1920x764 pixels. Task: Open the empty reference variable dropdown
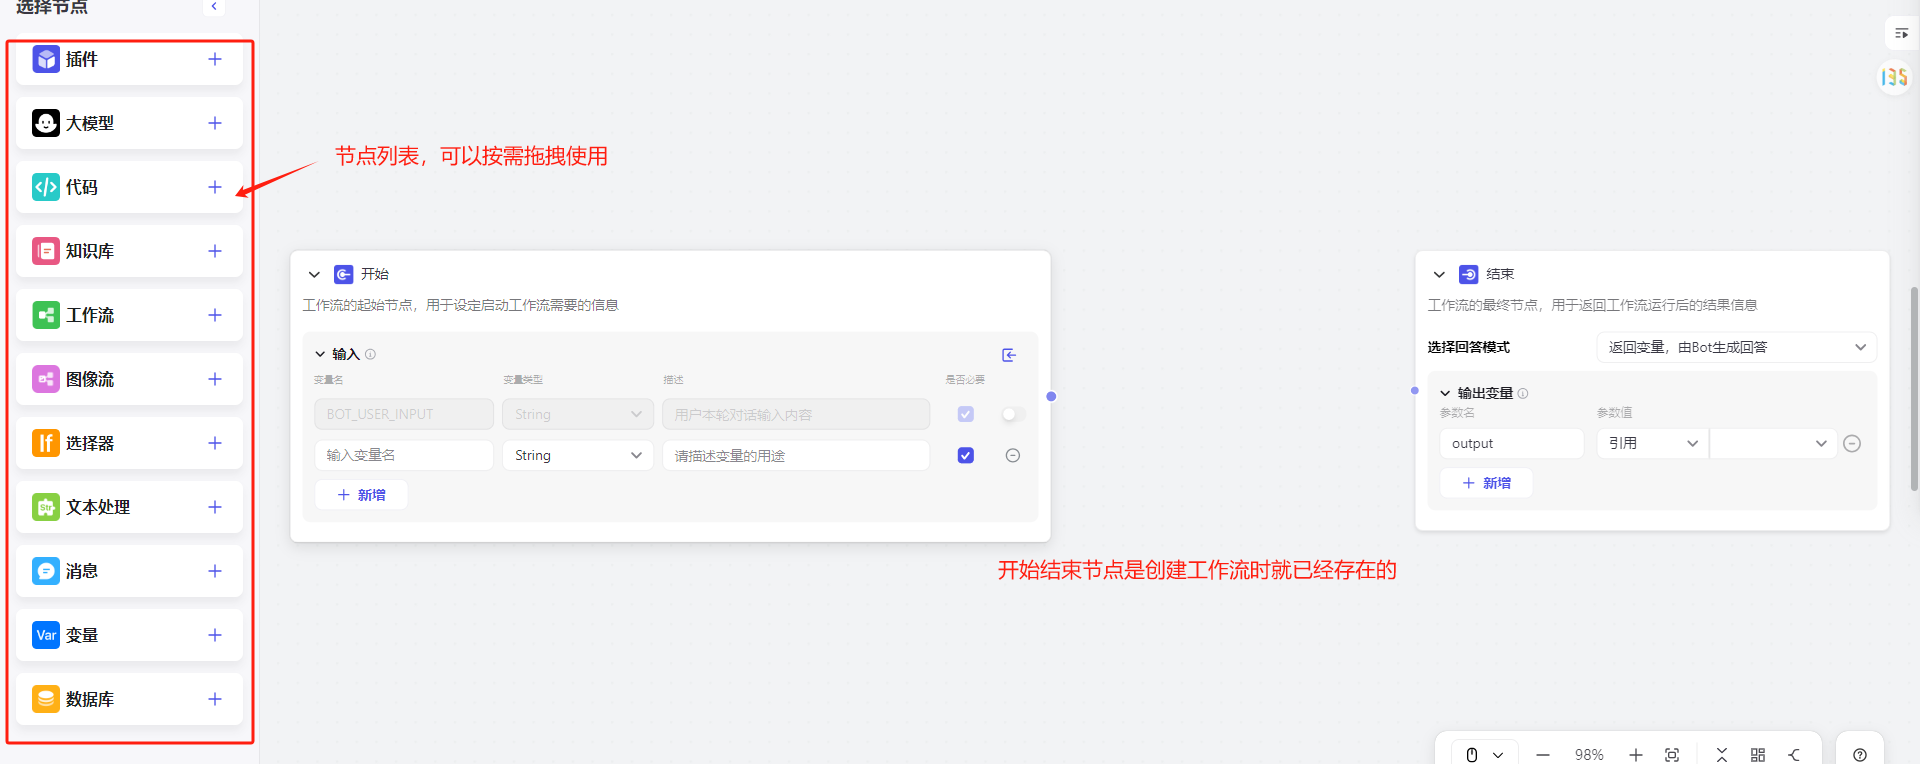tap(1773, 443)
